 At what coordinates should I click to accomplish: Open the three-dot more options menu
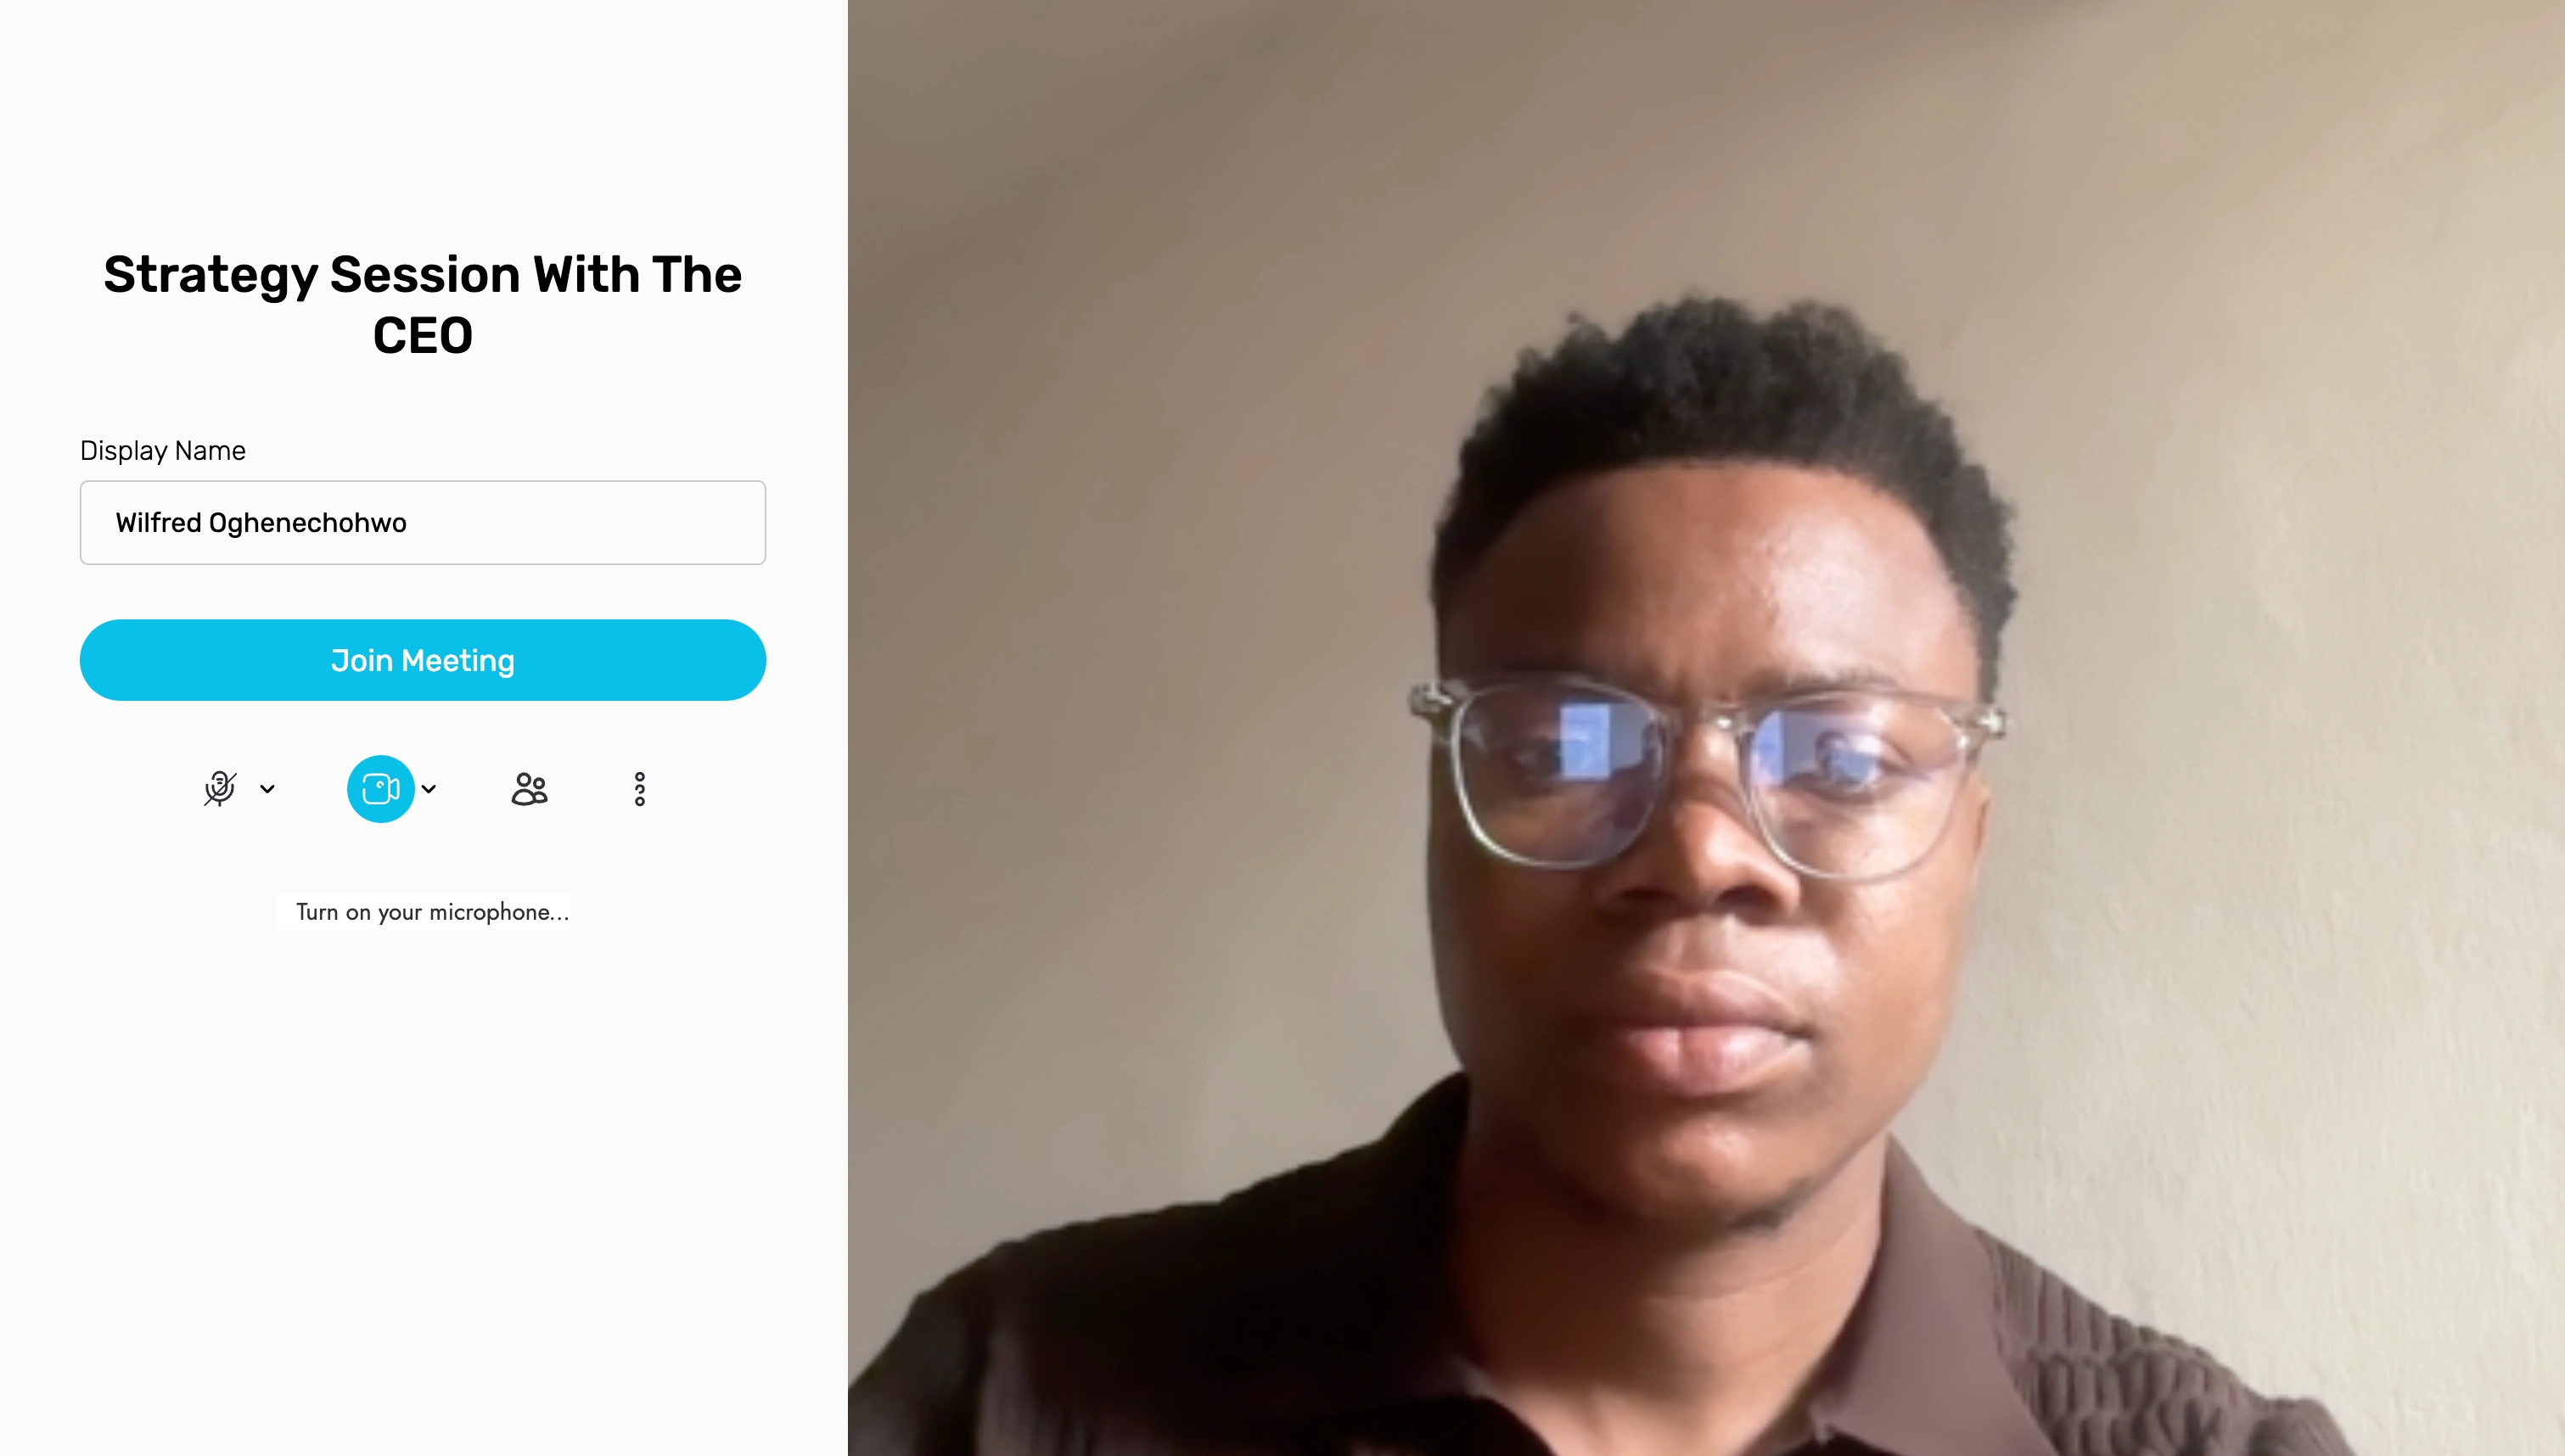coord(640,789)
